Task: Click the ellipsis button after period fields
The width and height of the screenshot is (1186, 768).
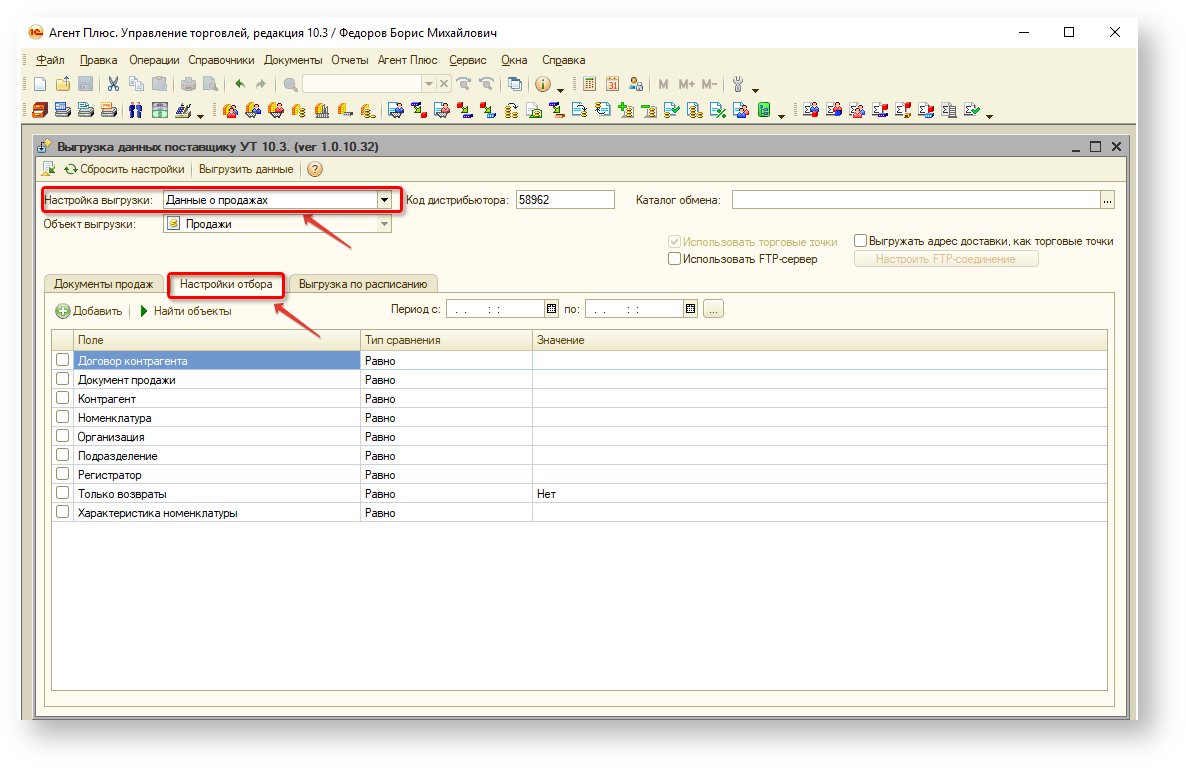Action: 713,309
